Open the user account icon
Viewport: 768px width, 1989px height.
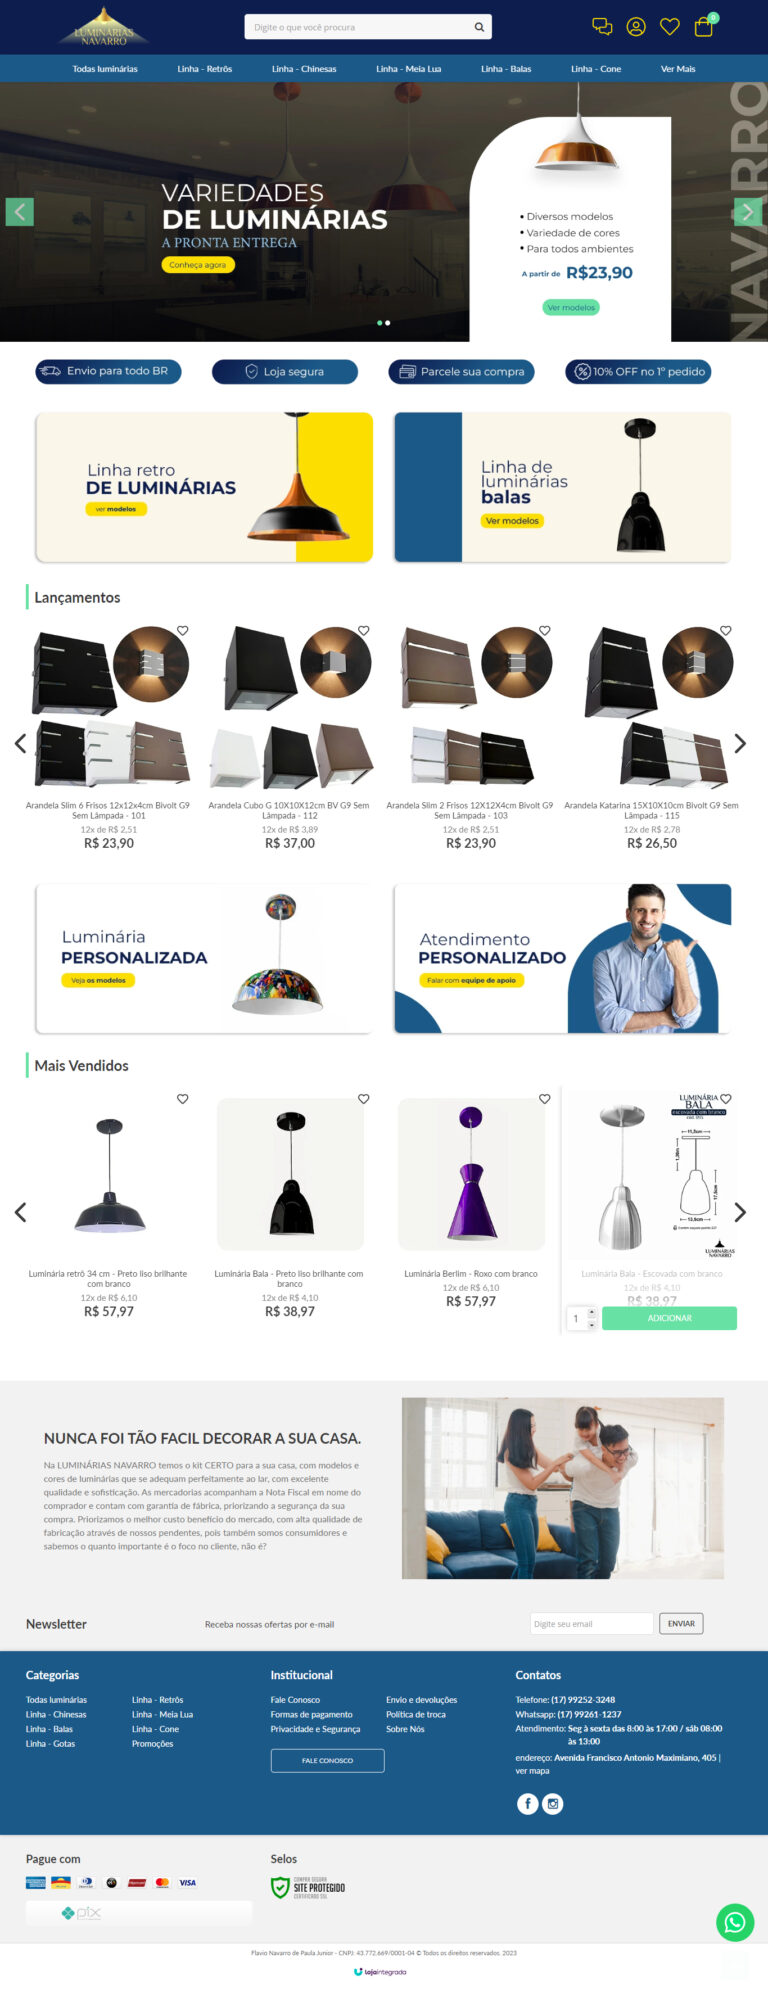pyautogui.click(x=636, y=27)
